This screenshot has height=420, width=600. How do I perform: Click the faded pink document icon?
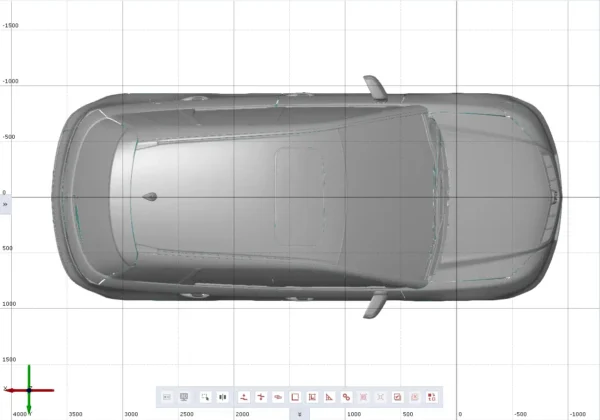click(x=415, y=397)
